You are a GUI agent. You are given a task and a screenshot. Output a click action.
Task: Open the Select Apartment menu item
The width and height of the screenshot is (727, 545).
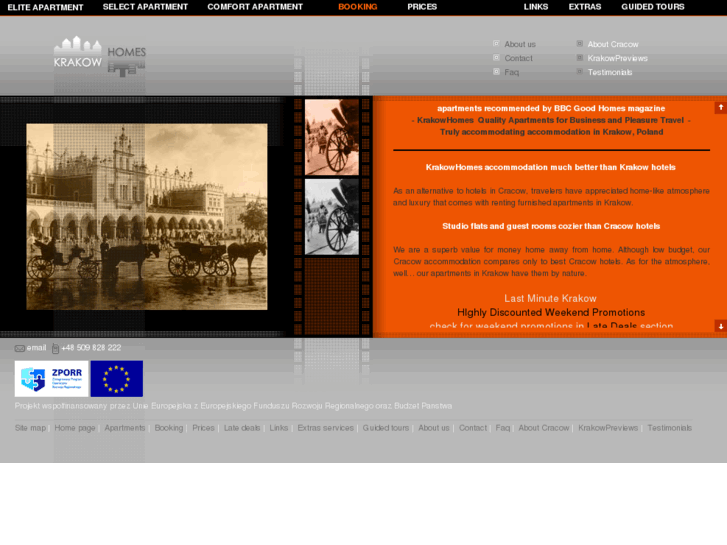pos(145,7)
